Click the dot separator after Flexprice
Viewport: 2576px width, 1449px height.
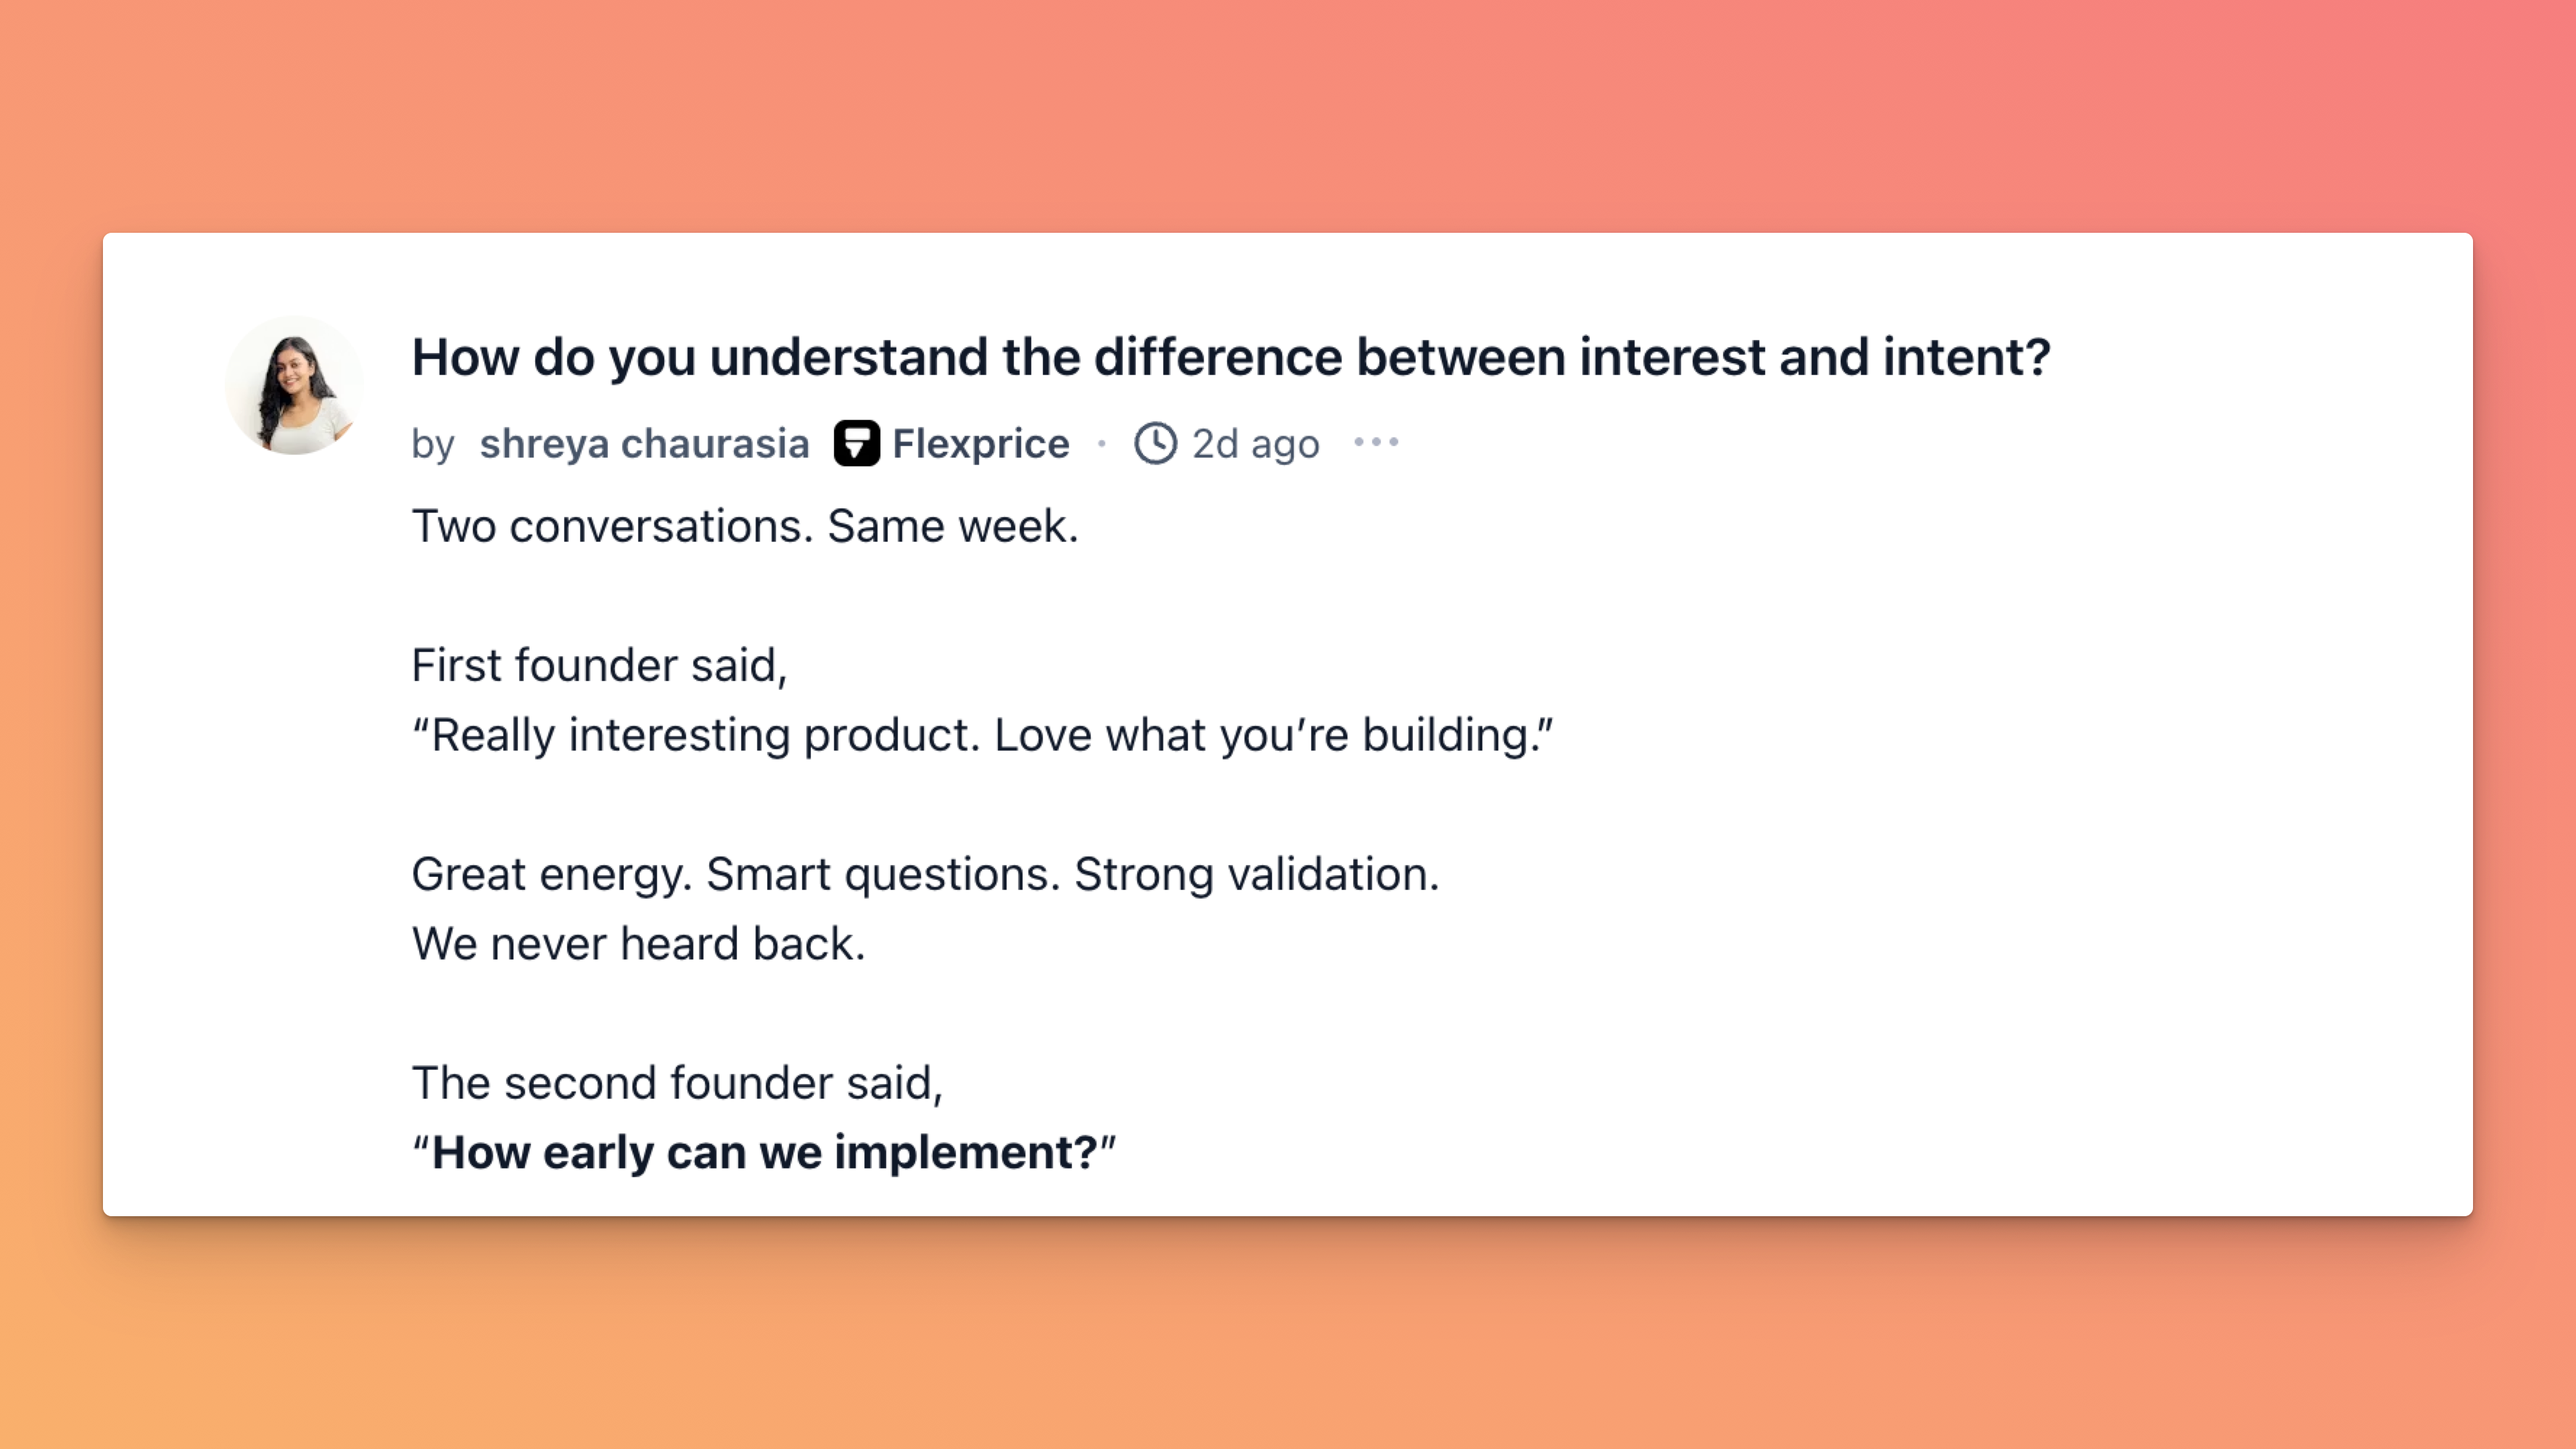[x=1102, y=443]
